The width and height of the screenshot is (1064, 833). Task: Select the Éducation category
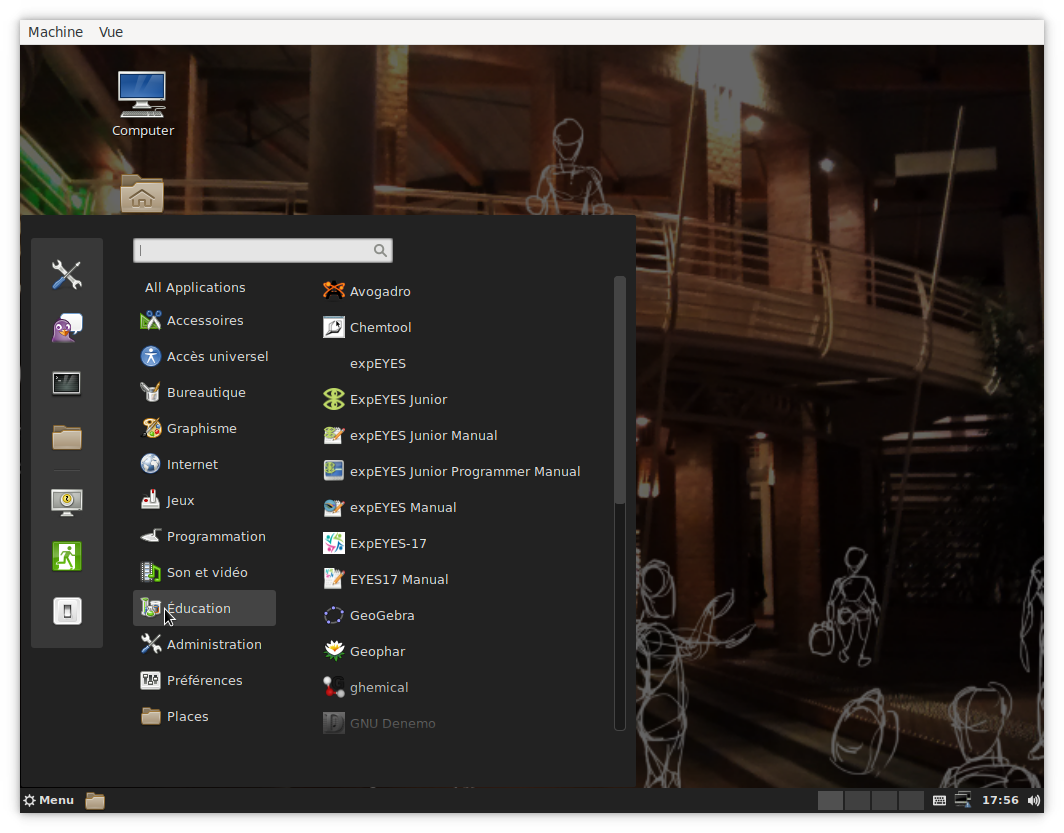click(204, 608)
